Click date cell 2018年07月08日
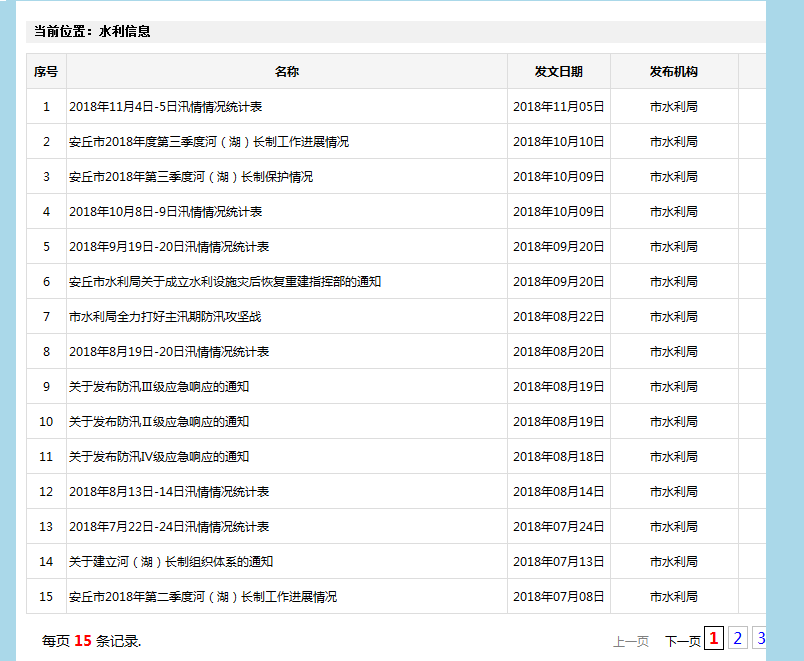This screenshot has width=804, height=661. point(558,597)
